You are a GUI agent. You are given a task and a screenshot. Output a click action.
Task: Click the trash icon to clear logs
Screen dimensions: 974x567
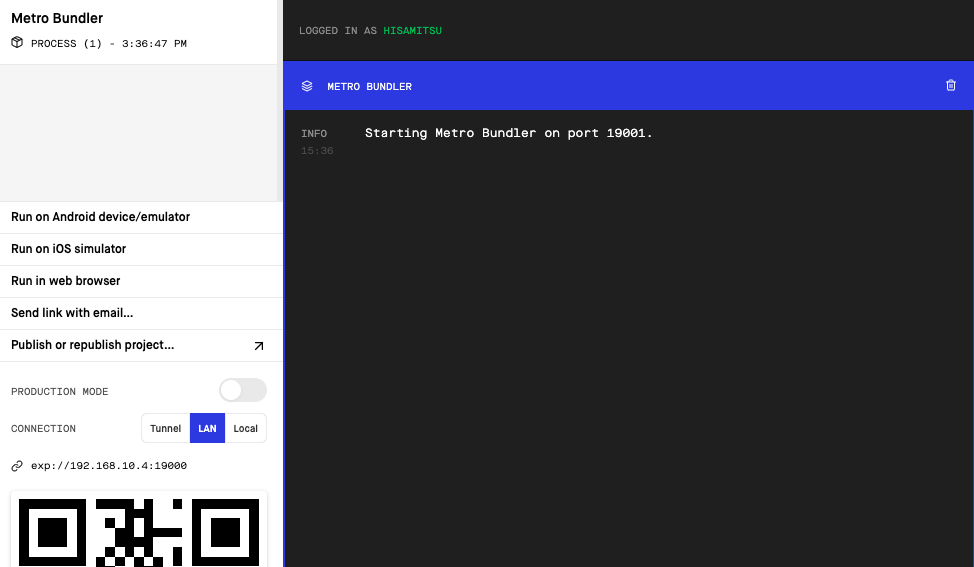[x=950, y=86]
